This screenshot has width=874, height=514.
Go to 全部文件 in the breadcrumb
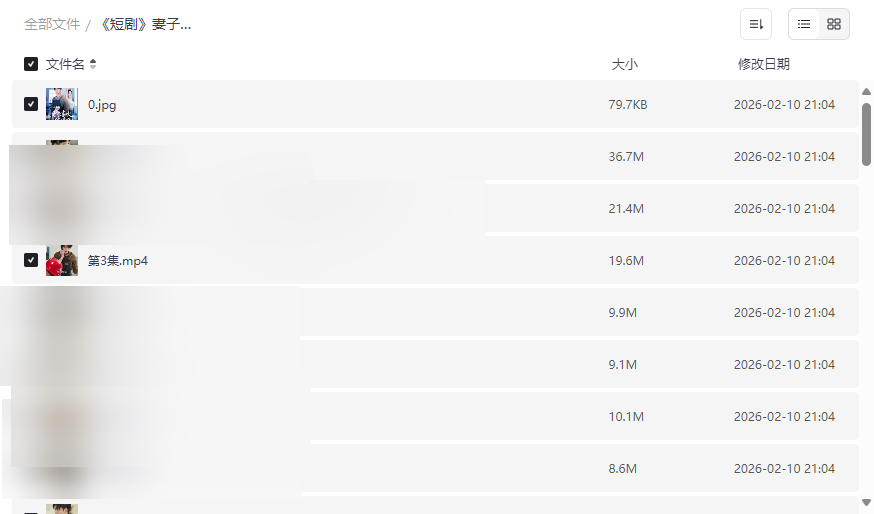tap(52, 24)
